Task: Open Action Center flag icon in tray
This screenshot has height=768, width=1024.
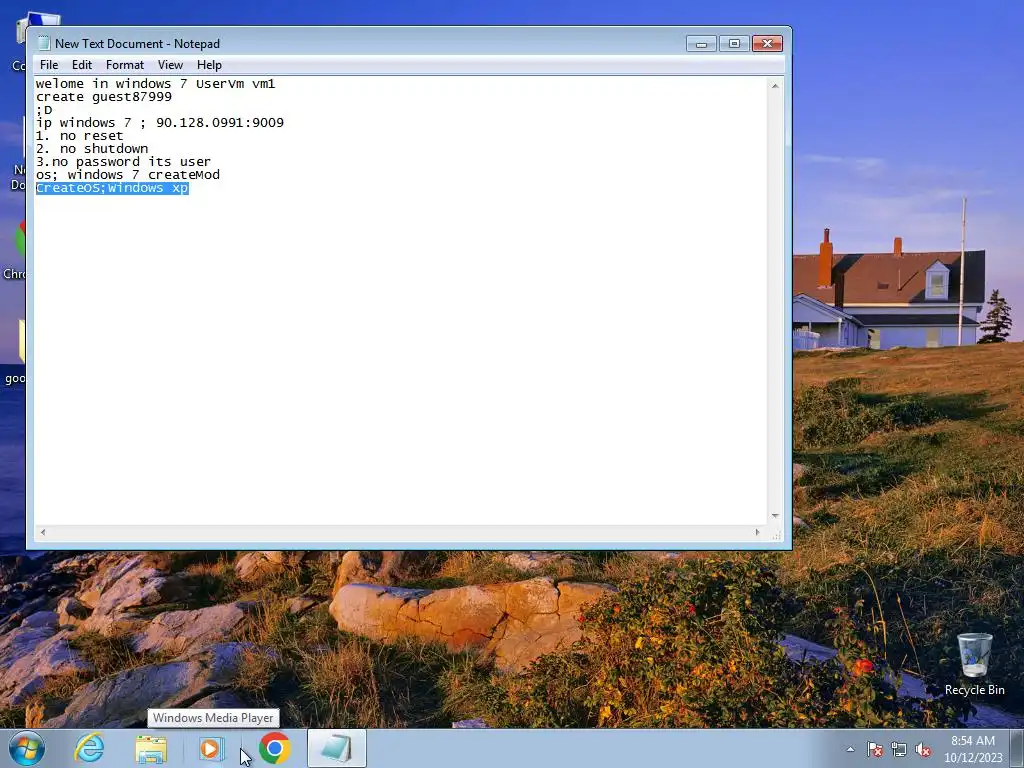Action: [874, 749]
